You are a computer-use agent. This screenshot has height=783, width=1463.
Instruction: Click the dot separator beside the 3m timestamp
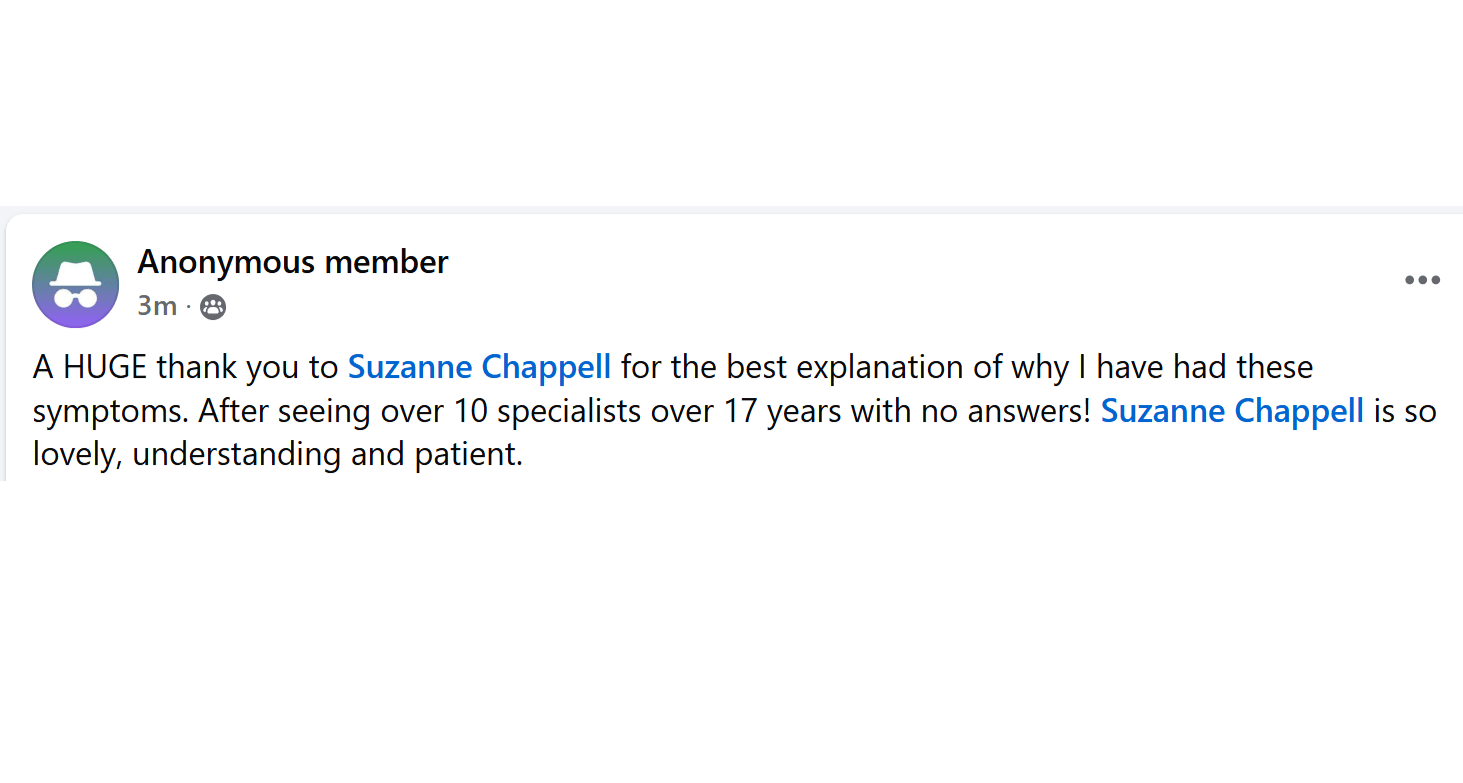pos(188,306)
